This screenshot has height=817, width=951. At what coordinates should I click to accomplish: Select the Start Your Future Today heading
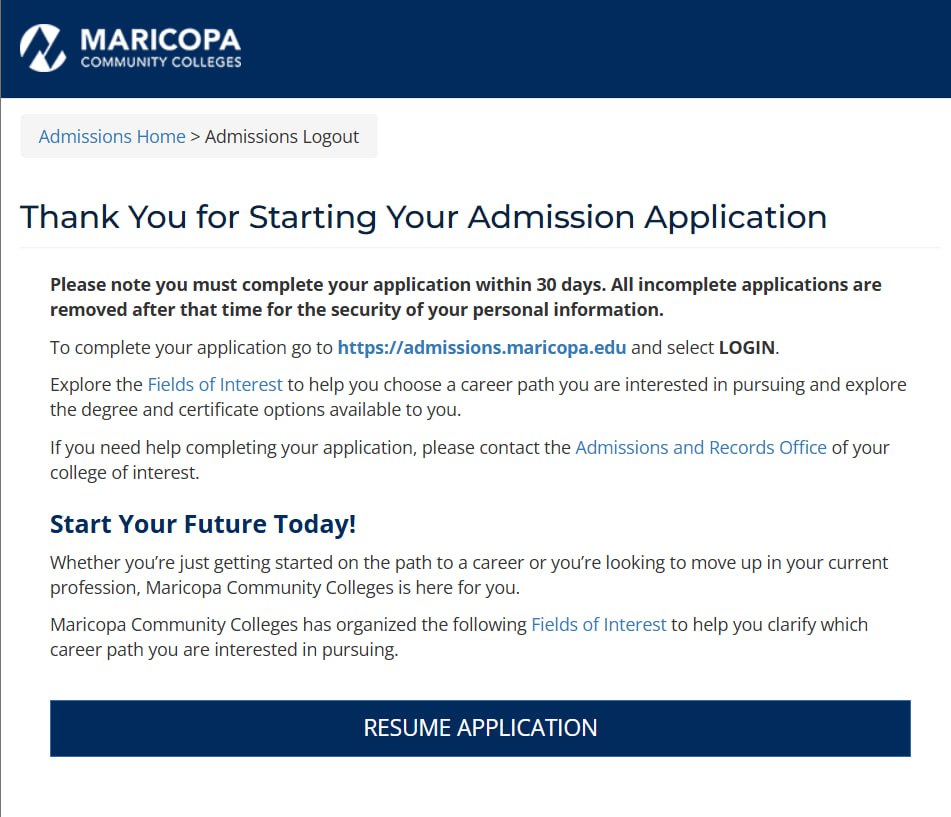(x=203, y=523)
